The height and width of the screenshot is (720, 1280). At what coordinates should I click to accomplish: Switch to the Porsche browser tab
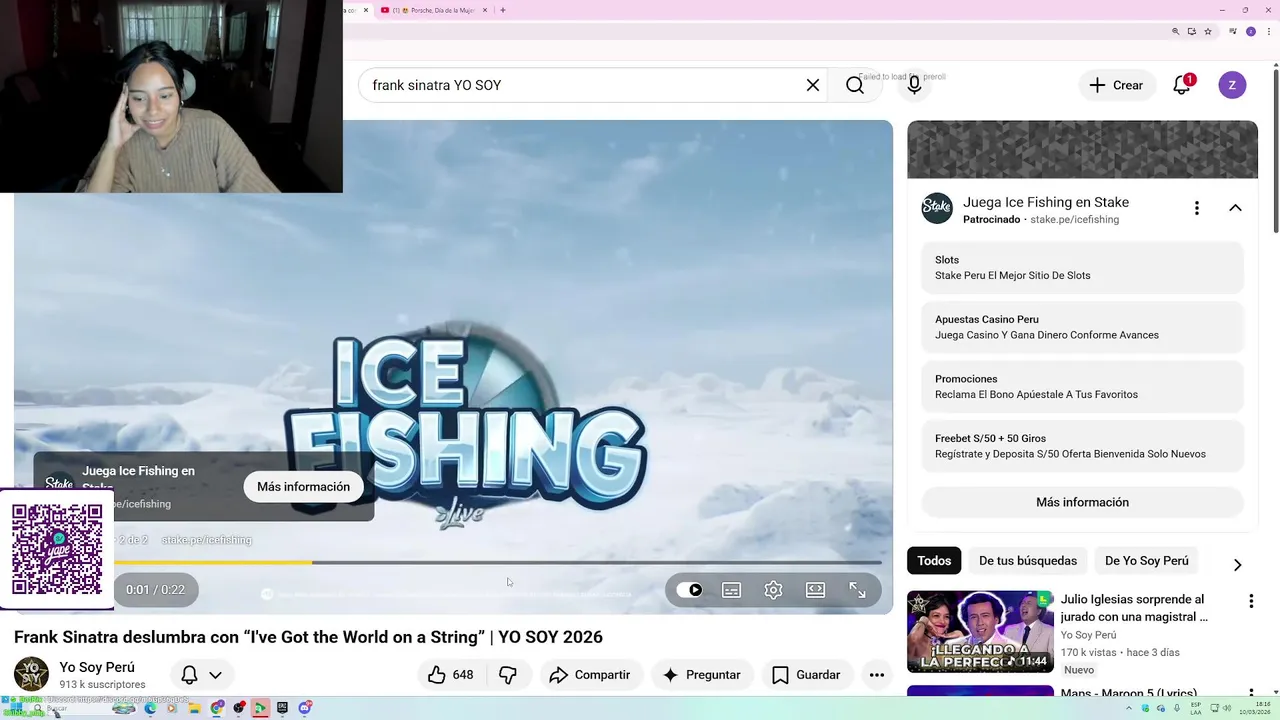tap(430, 10)
